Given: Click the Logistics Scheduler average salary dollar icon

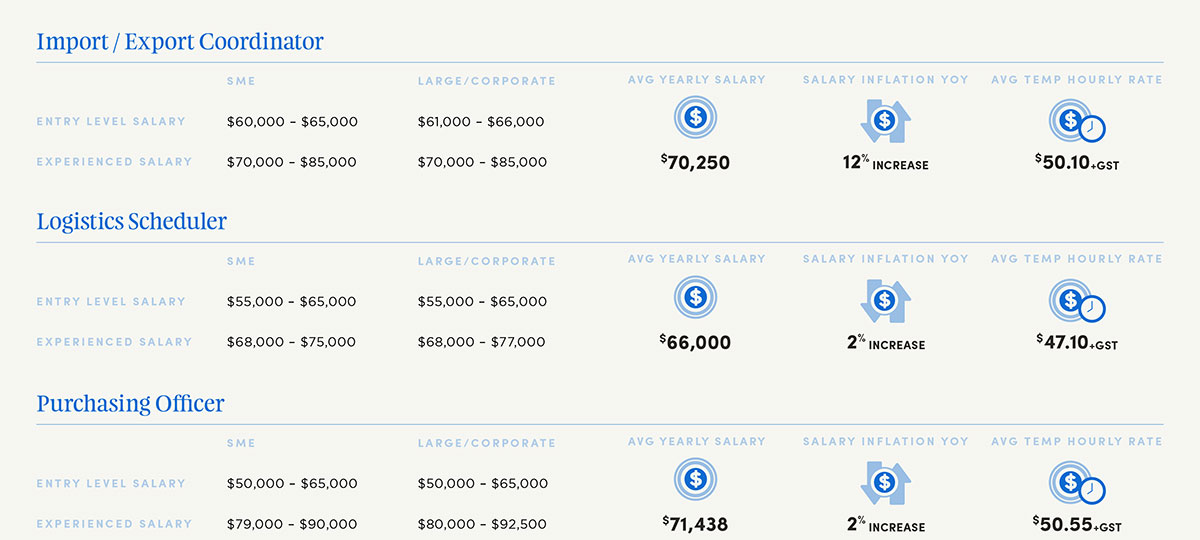Looking at the screenshot, I should [695, 297].
